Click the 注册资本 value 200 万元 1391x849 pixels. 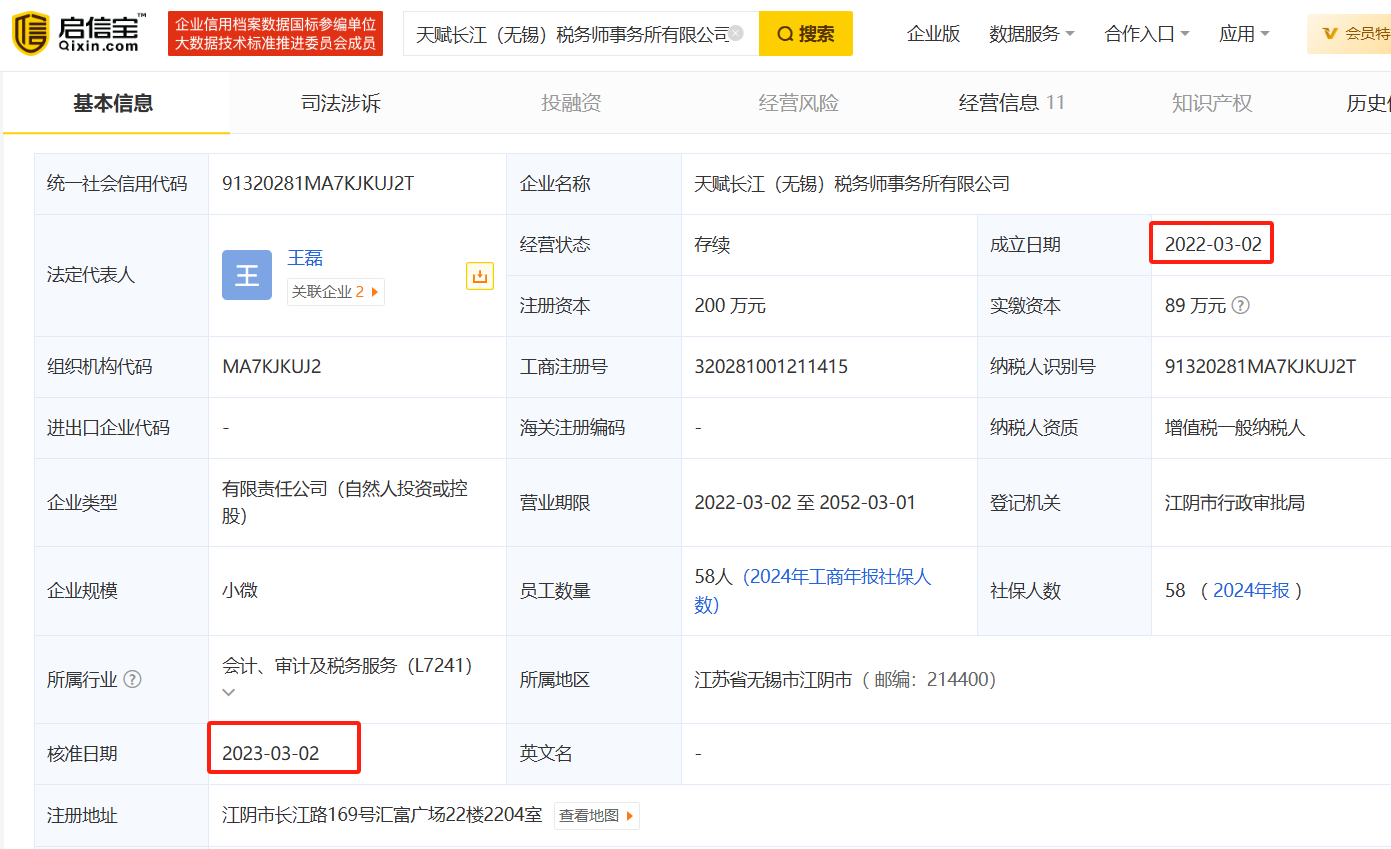pyautogui.click(x=730, y=306)
